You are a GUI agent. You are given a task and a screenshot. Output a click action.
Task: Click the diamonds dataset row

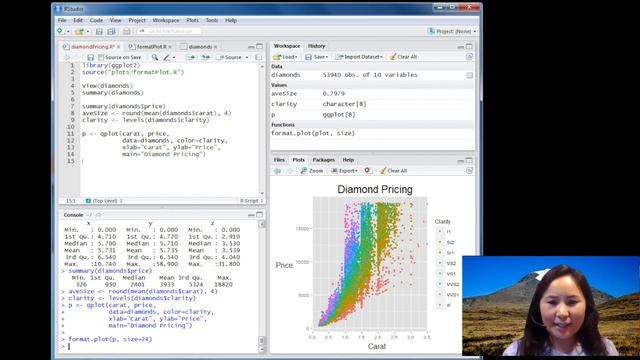click(x=372, y=75)
